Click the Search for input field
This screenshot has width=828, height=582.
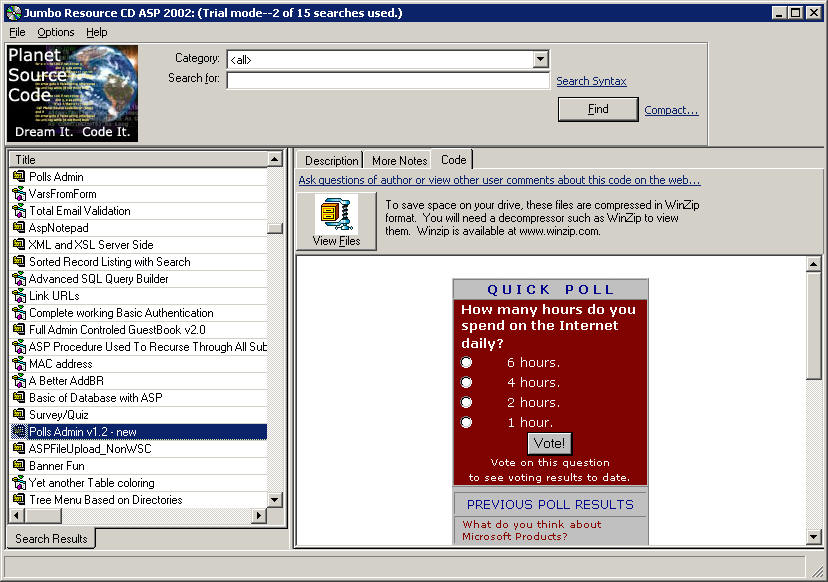point(388,80)
